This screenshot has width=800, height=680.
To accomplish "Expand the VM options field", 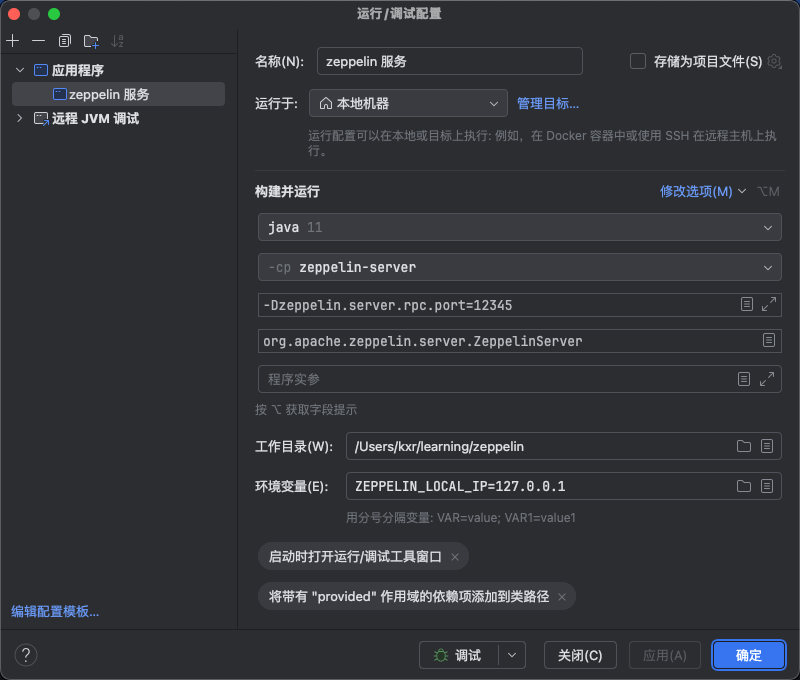I will pyautogui.click(x=769, y=305).
